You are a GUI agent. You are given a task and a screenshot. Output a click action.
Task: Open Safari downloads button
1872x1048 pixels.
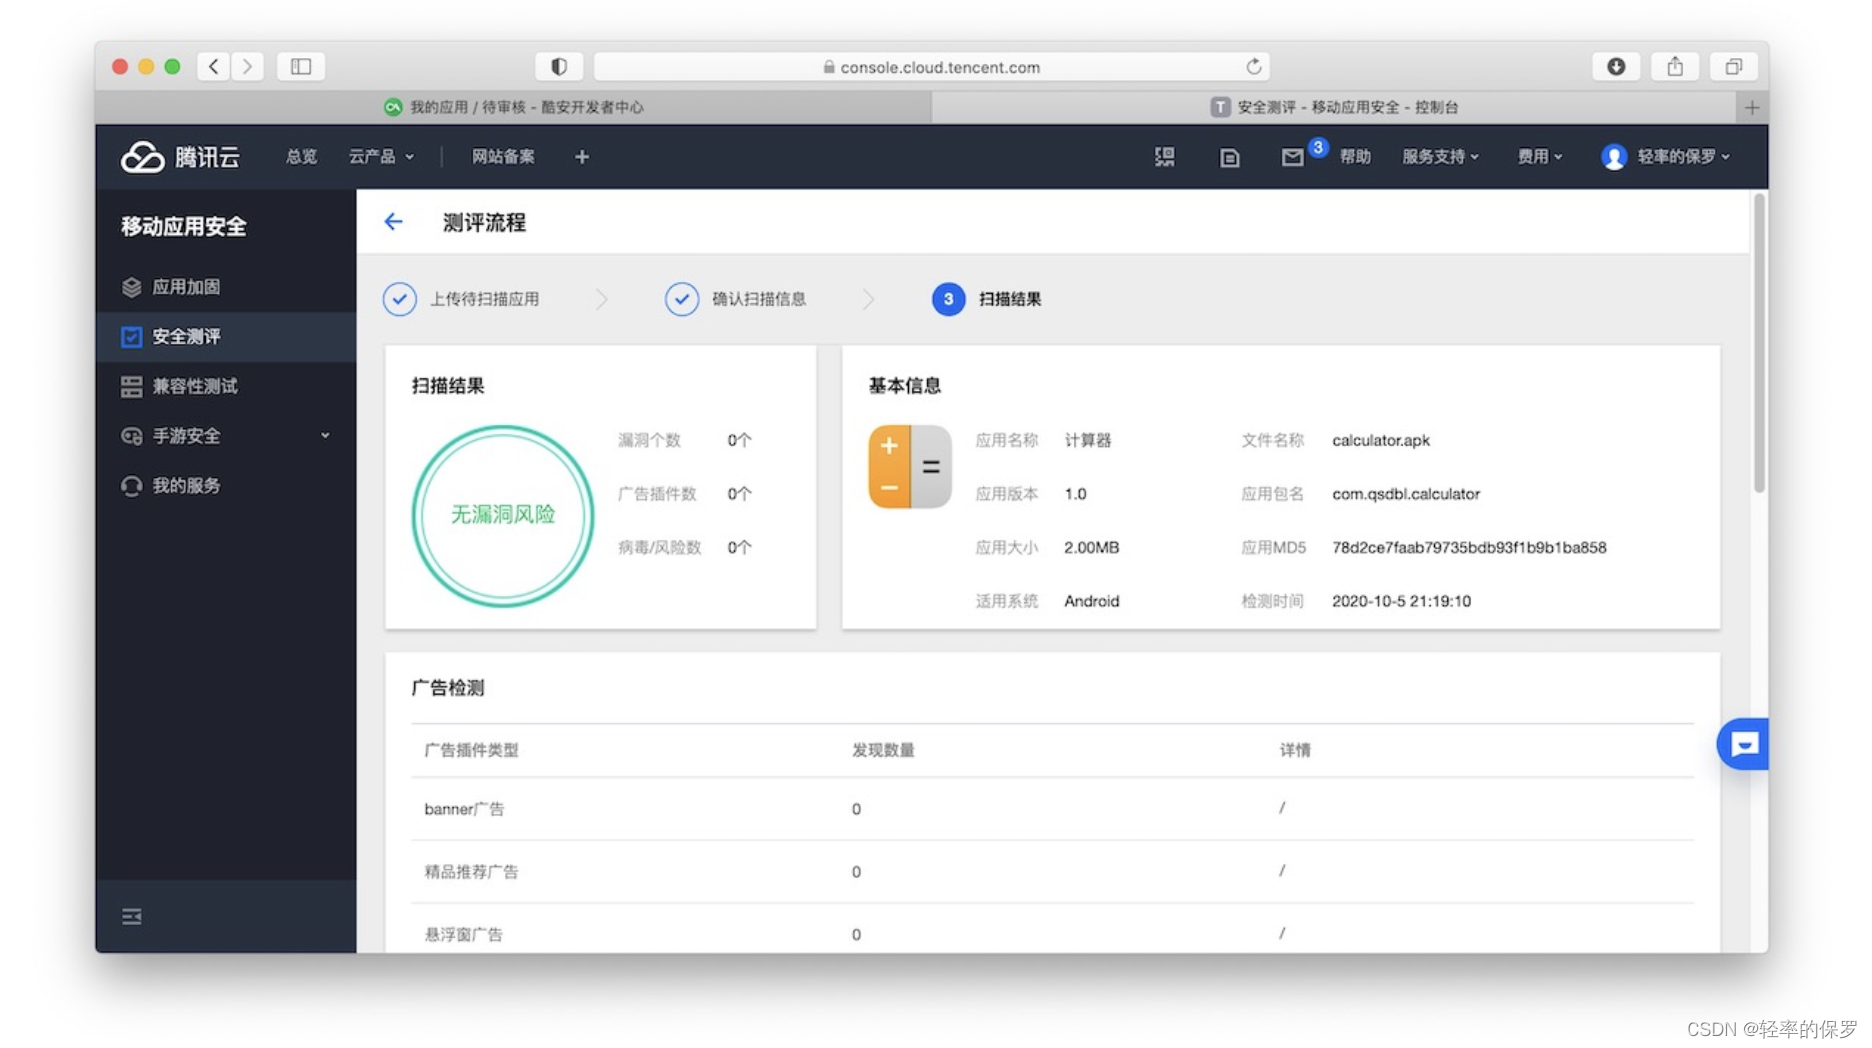(x=1616, y=66)
